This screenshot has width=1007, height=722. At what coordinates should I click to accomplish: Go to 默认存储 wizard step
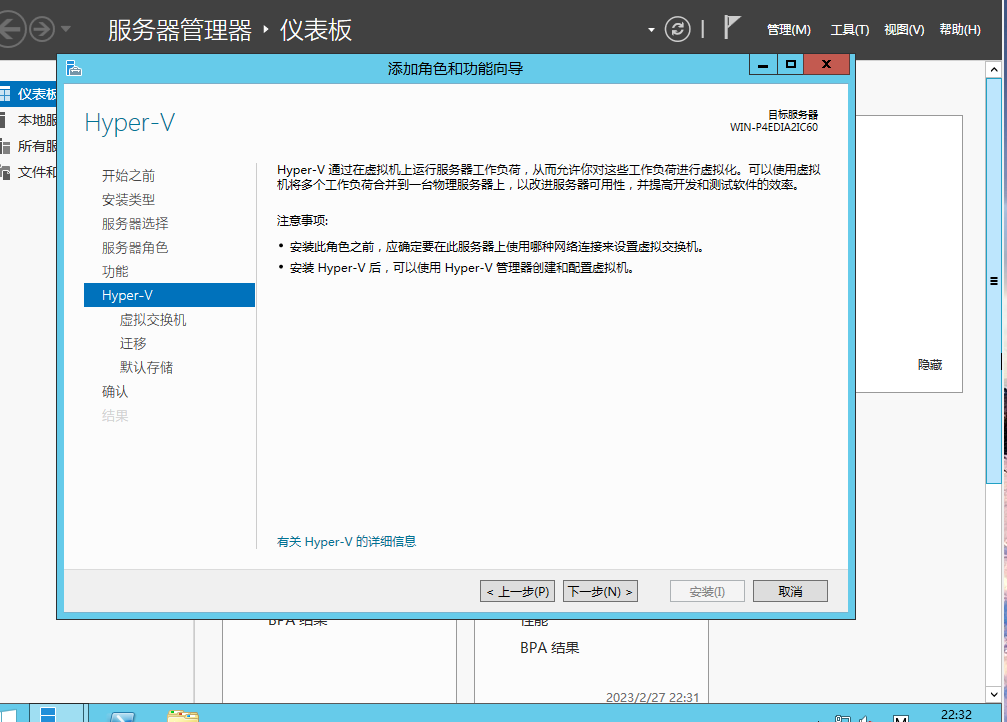tap(146, 367)
